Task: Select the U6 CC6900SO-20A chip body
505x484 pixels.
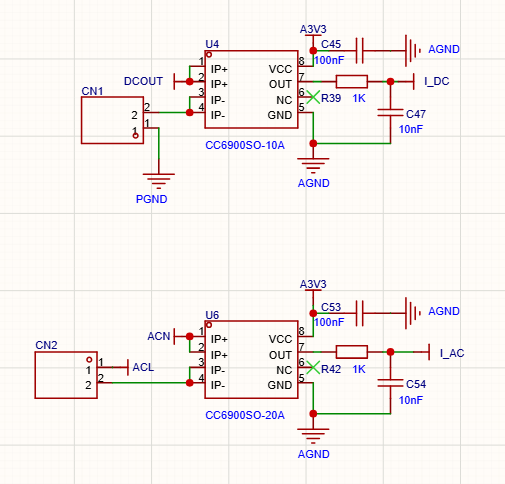Action: tap(251, 359)
